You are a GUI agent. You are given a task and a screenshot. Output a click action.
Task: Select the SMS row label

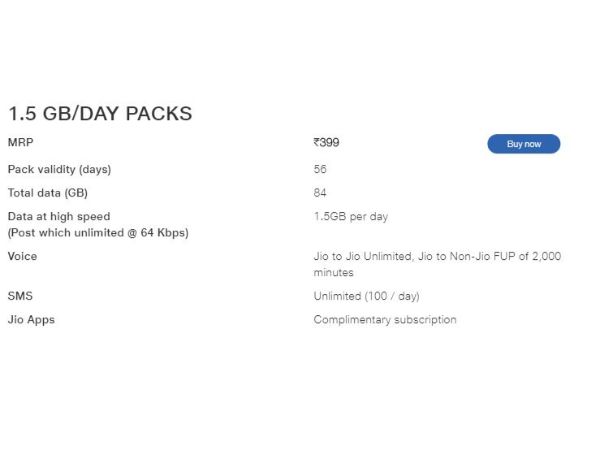point(20,296)
